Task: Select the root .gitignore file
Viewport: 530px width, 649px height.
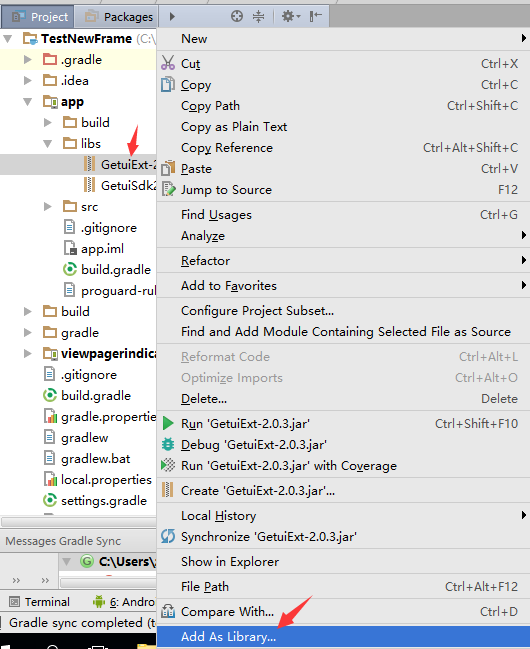Action: point(78,374)
